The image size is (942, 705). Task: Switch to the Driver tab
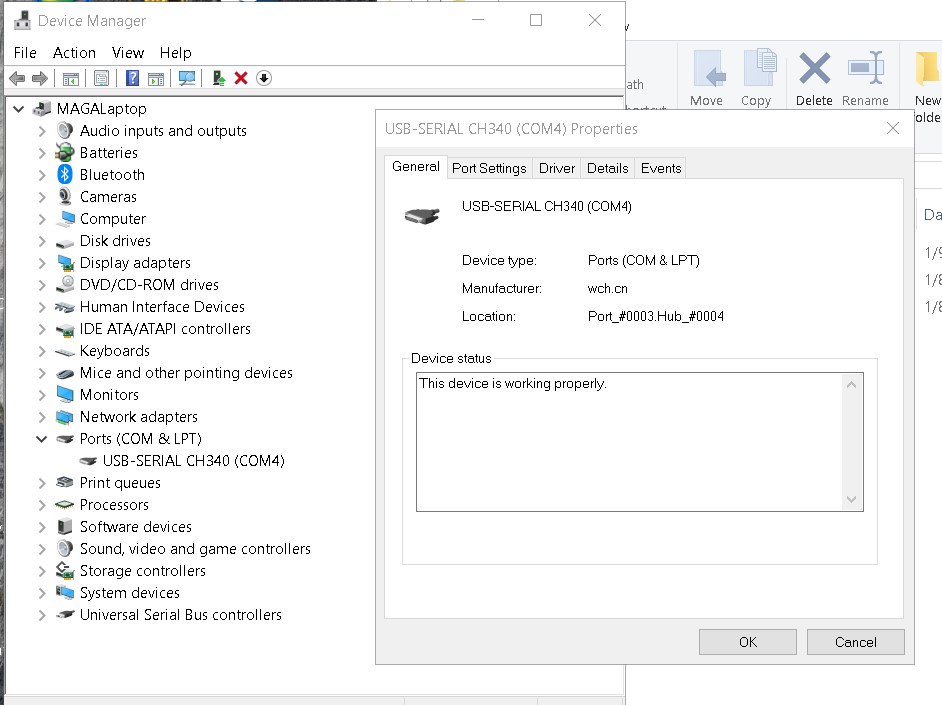click(557, 168)
